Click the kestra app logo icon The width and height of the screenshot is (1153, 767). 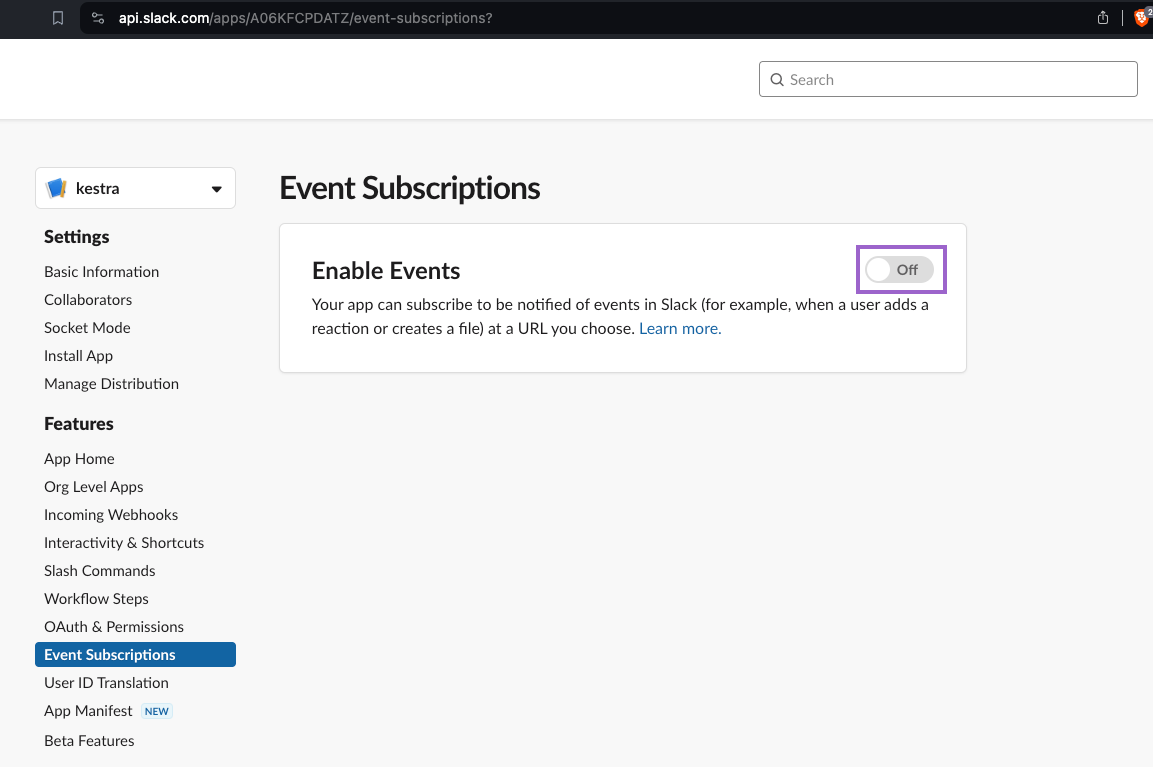(x=57, y=188)
